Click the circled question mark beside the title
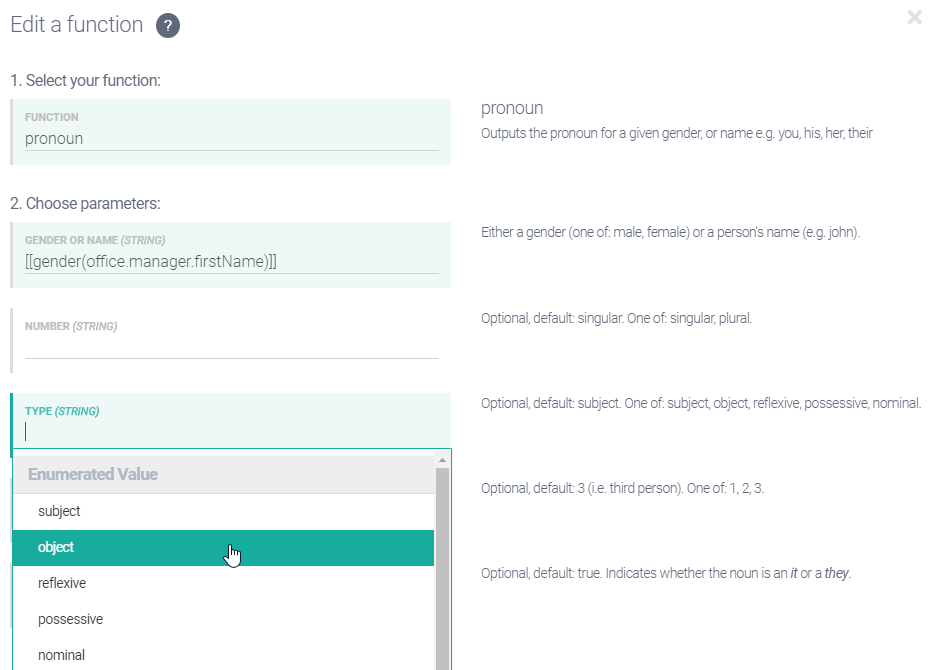930x670 pixels. (170, 25)
